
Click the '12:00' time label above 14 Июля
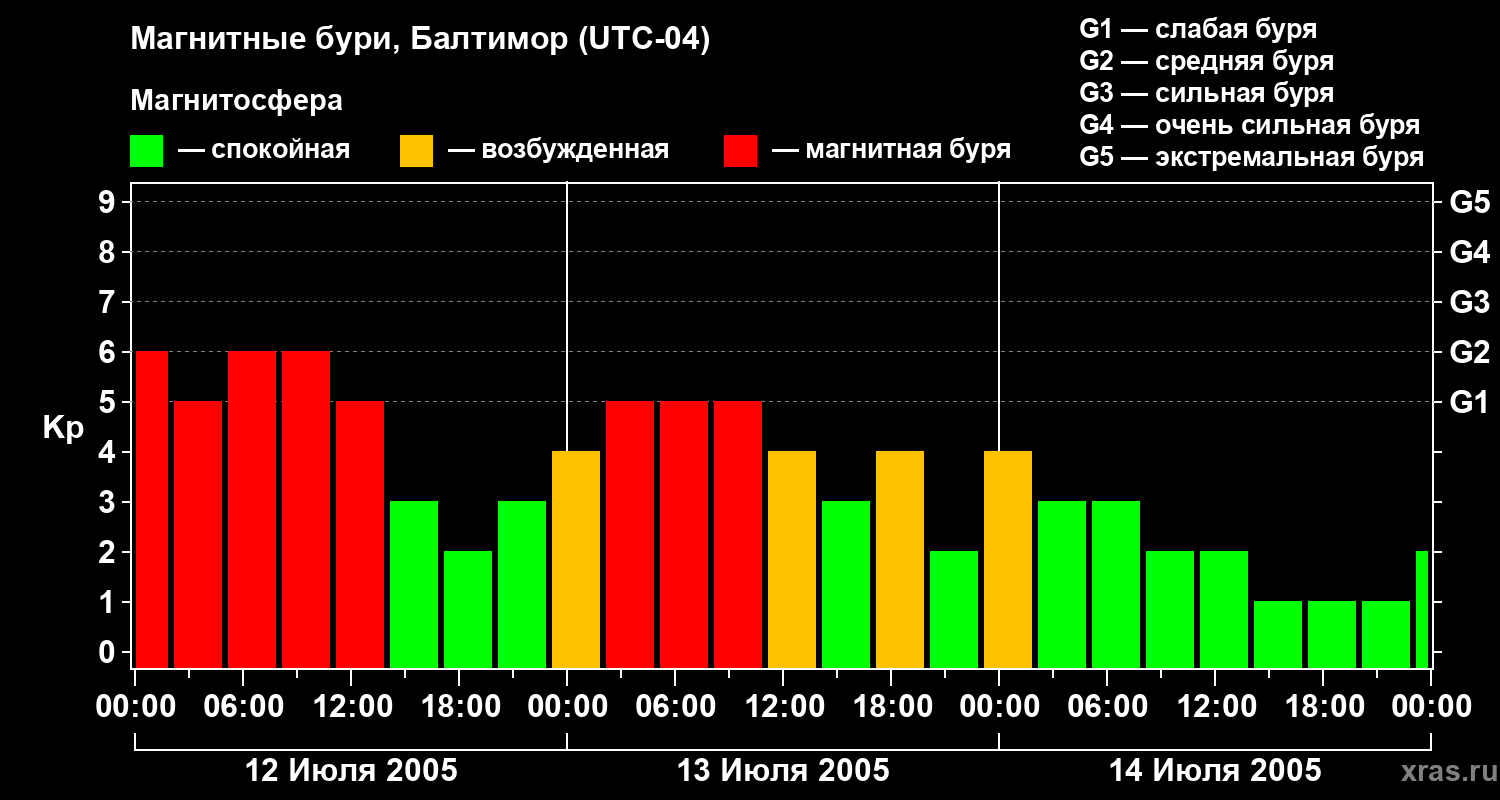[1215, 707]
